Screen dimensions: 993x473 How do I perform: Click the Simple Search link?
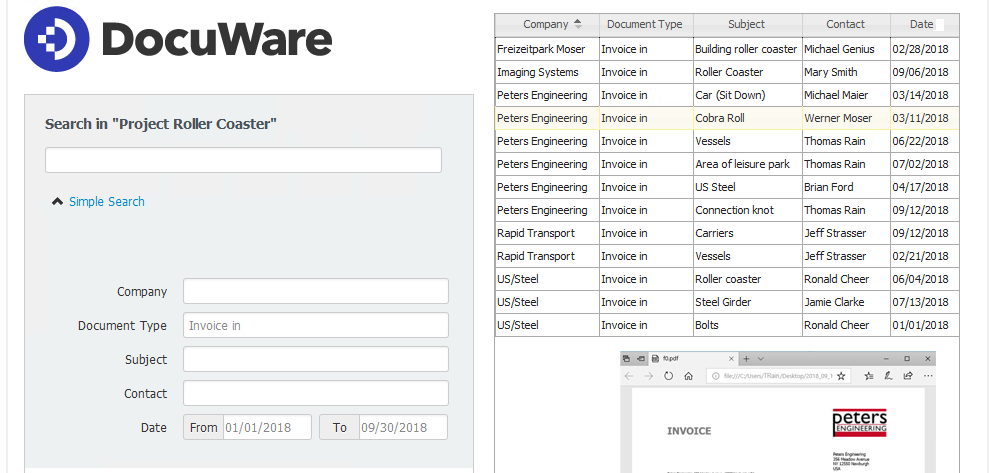pyautogui.click(x=106, y=202)
